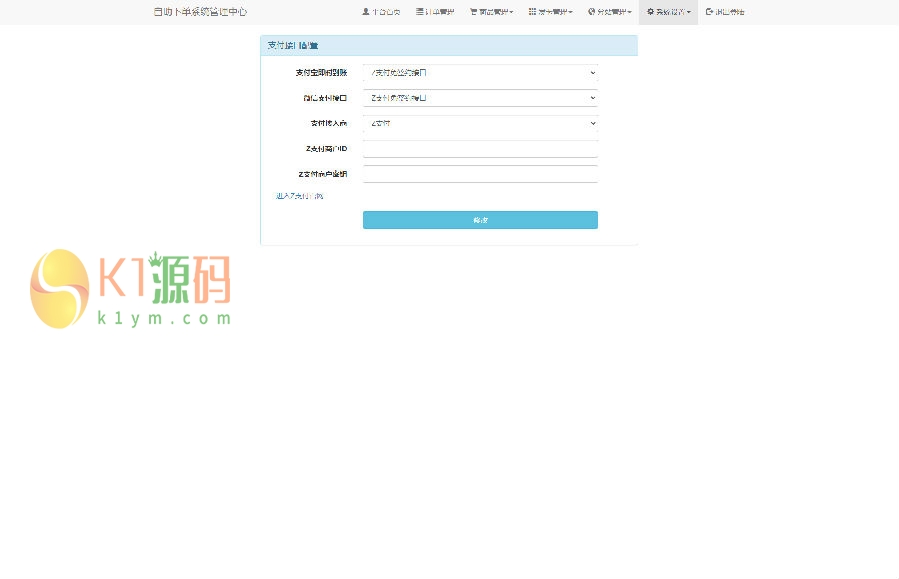Follow the 进入Z支付官网 link
Viewport: 899px width, 579px height.
[x=299, y=196]
